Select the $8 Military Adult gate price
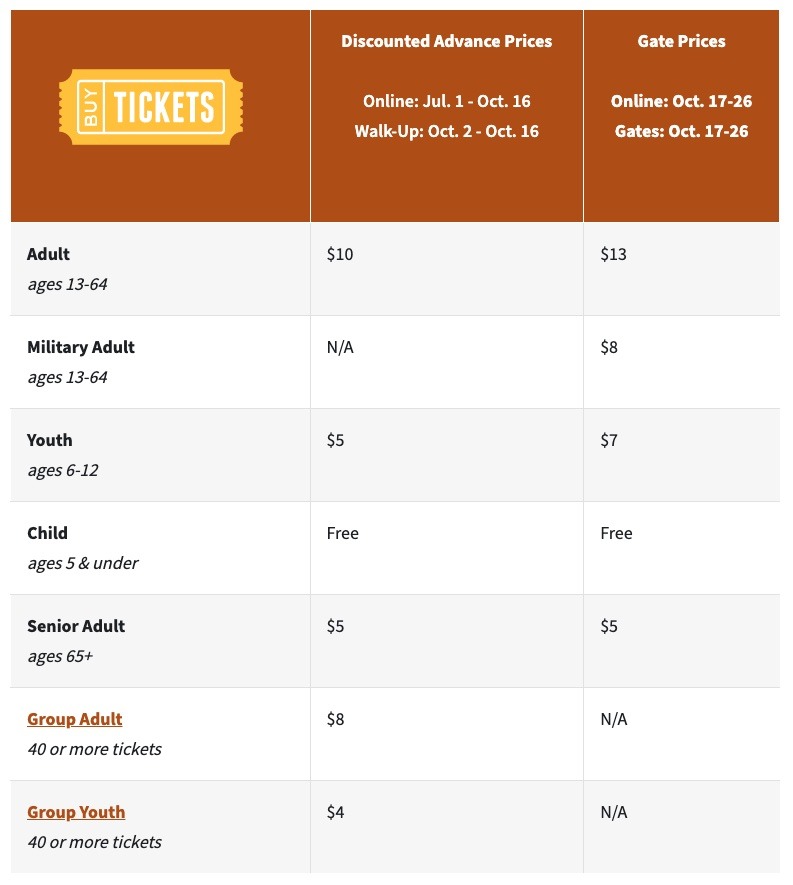 click(609, 347)
